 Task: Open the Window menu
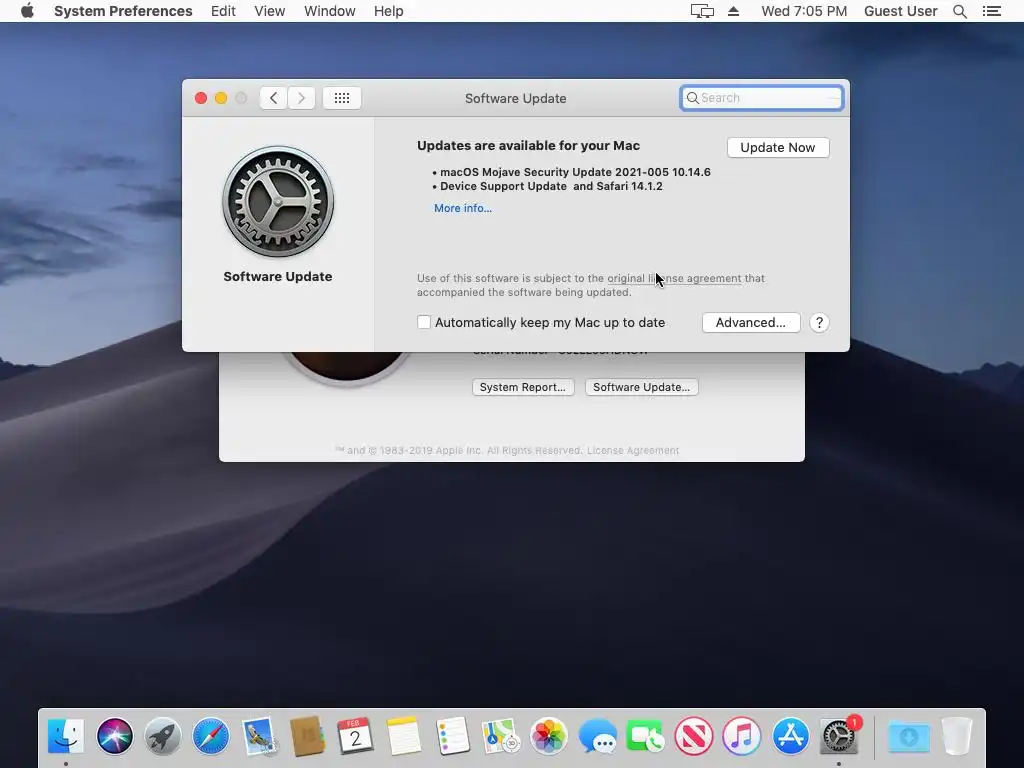tap(330, 11)
